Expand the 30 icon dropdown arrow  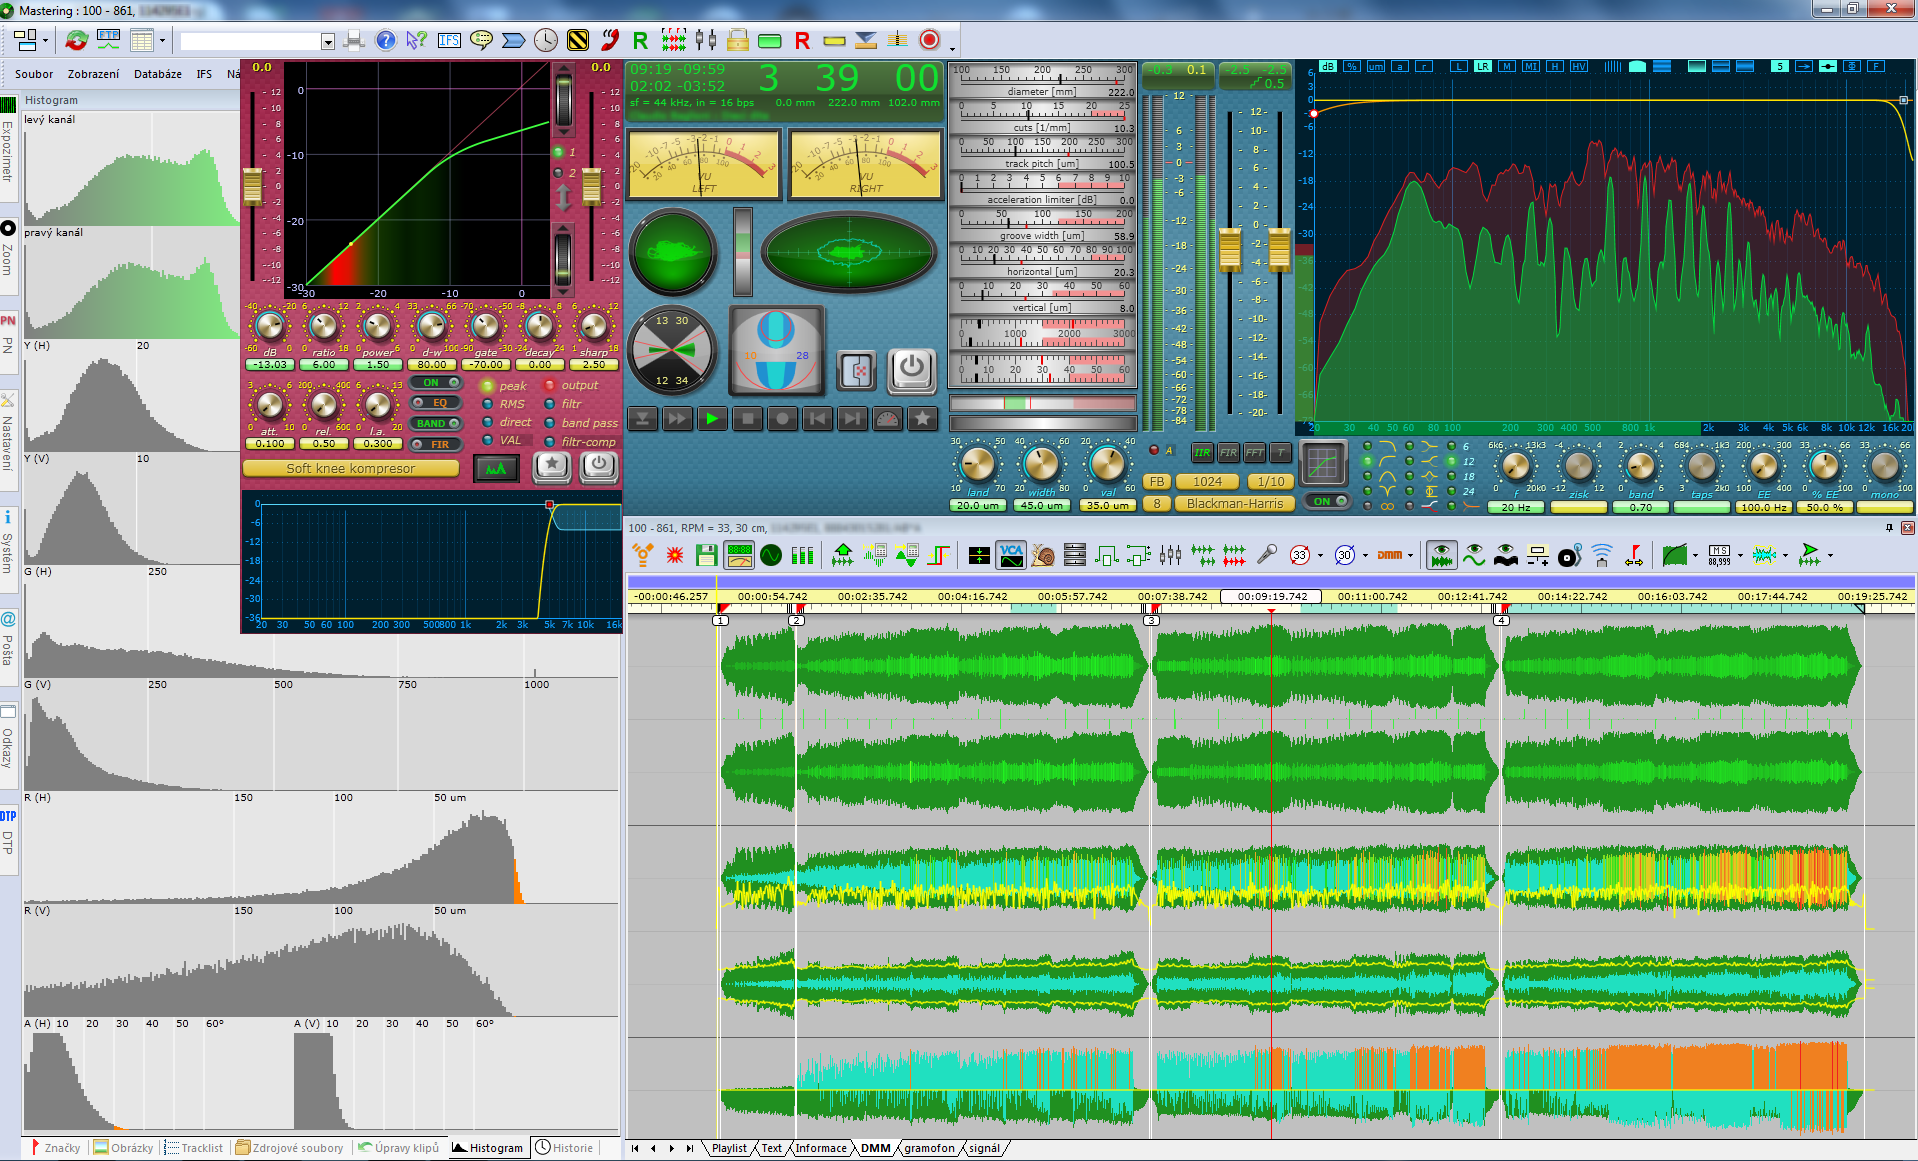pyautogui.click(x=1365, y=555)
